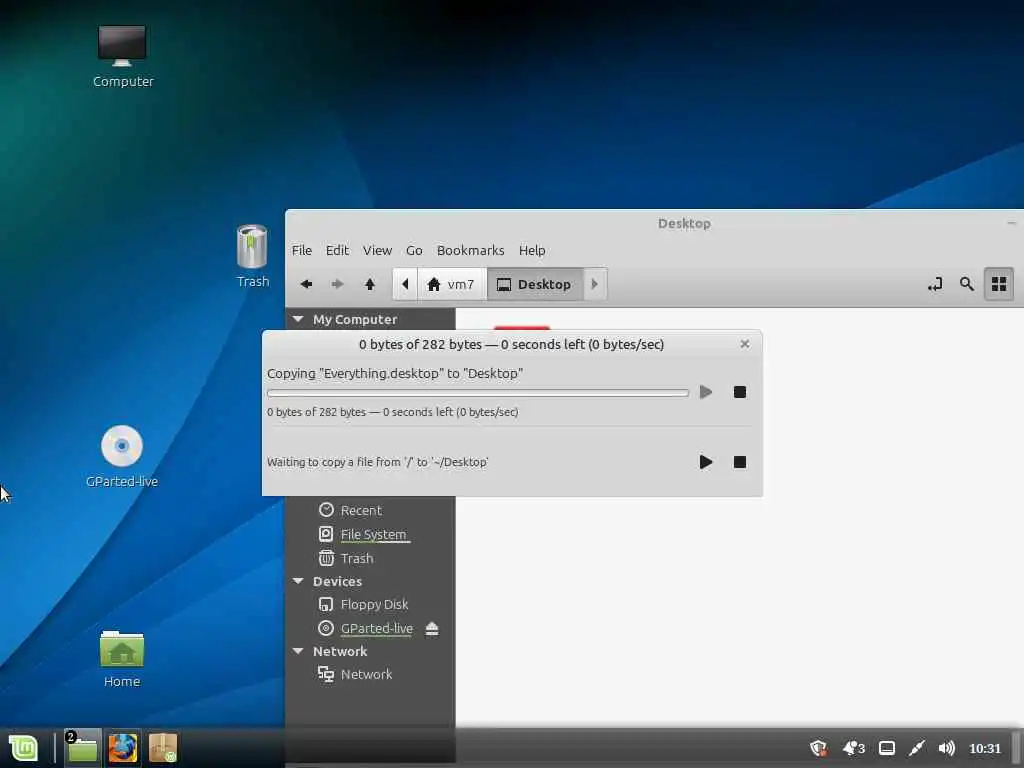This screenshot has width=1024, height=768.
Task: Select the Home folder desktop icon
Action: [x=122, y=658]
